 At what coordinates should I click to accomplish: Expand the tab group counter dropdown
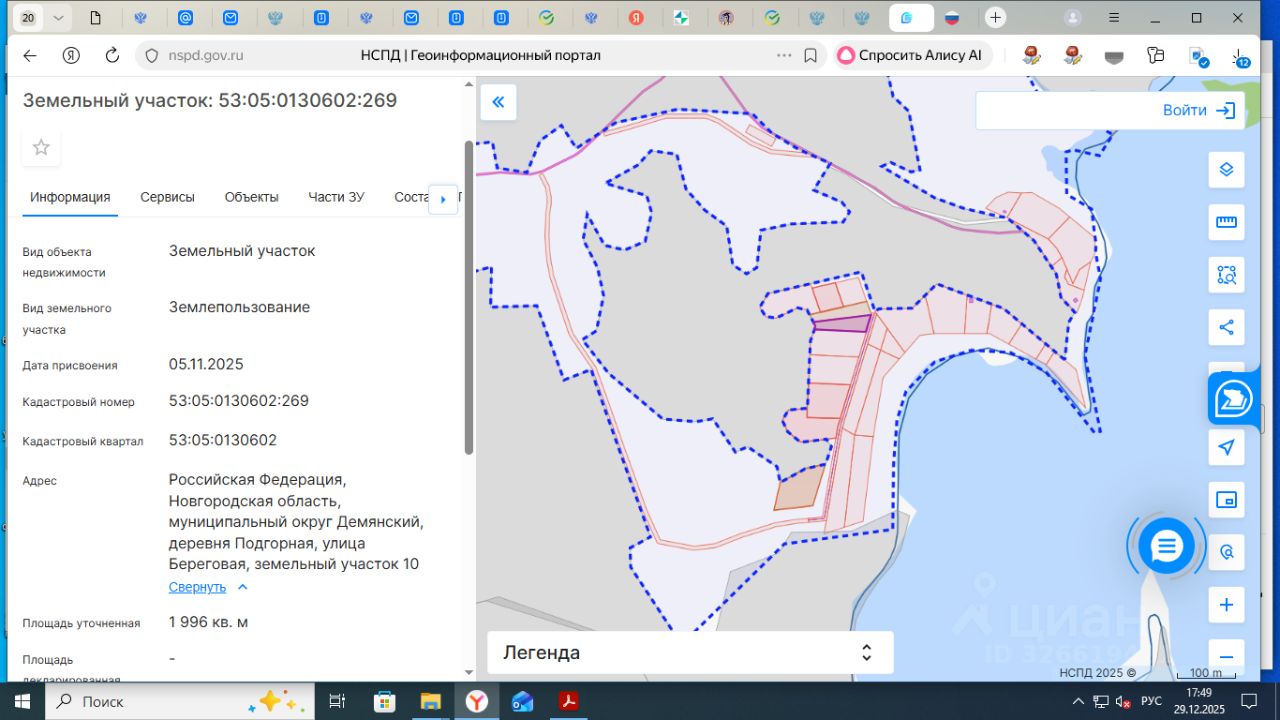[58, 18]
